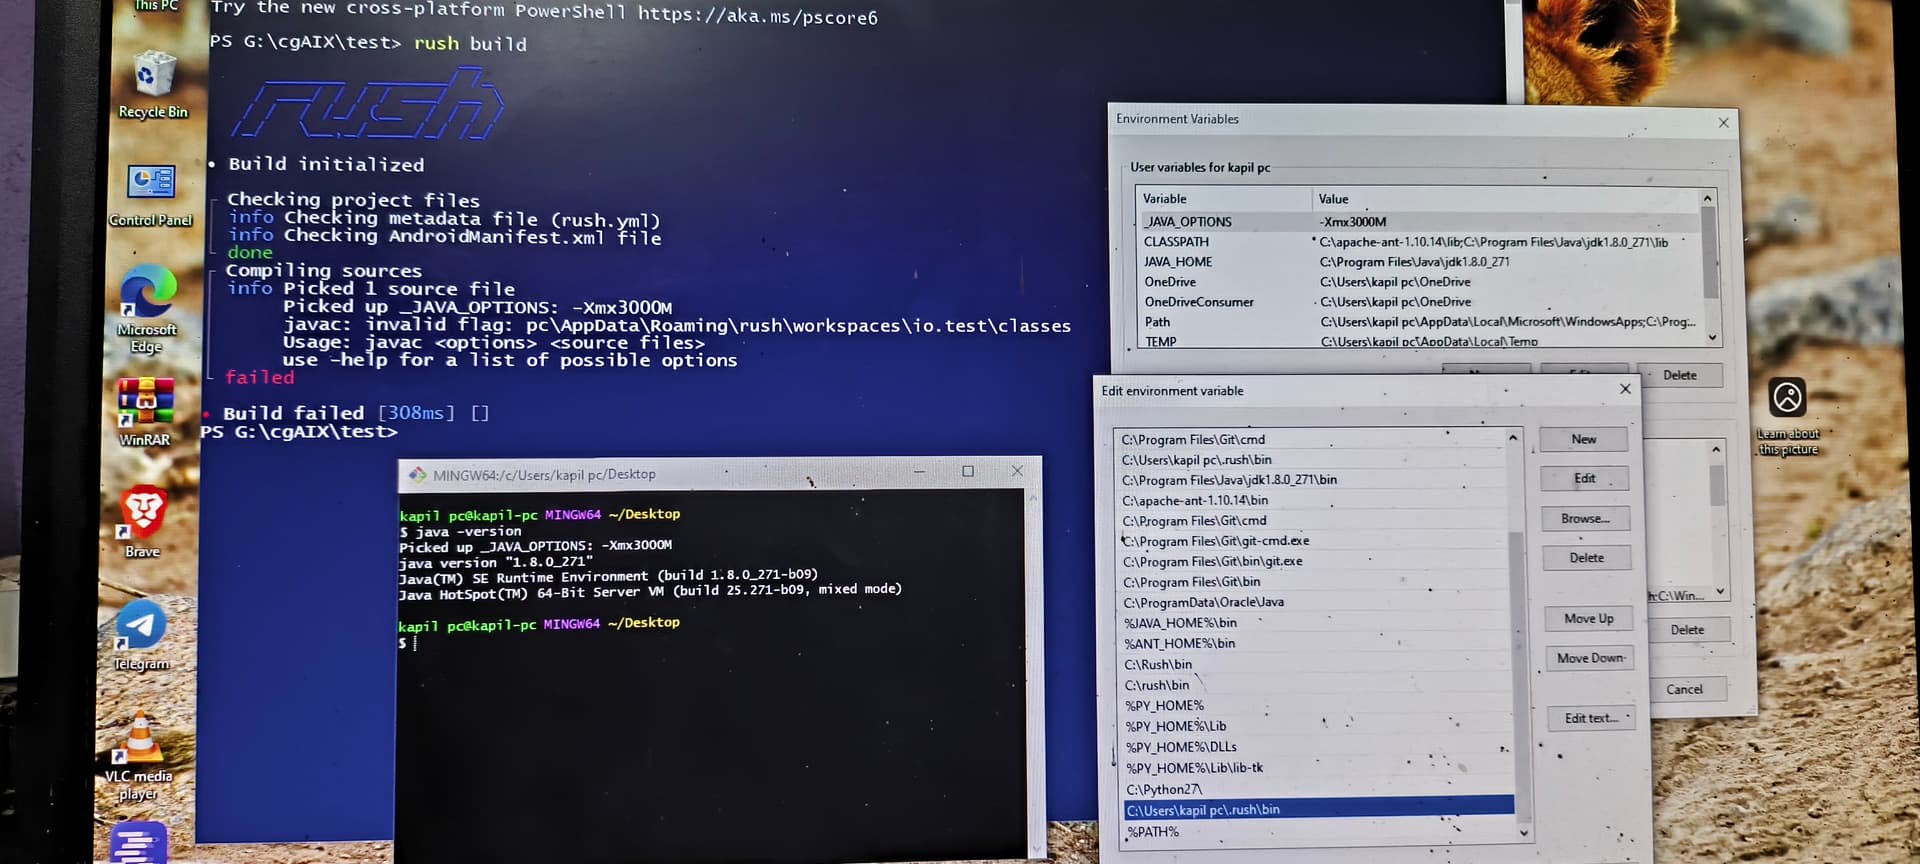Click the Value column header
This screenshot has width=1920, height=864.
(1506, 199)
